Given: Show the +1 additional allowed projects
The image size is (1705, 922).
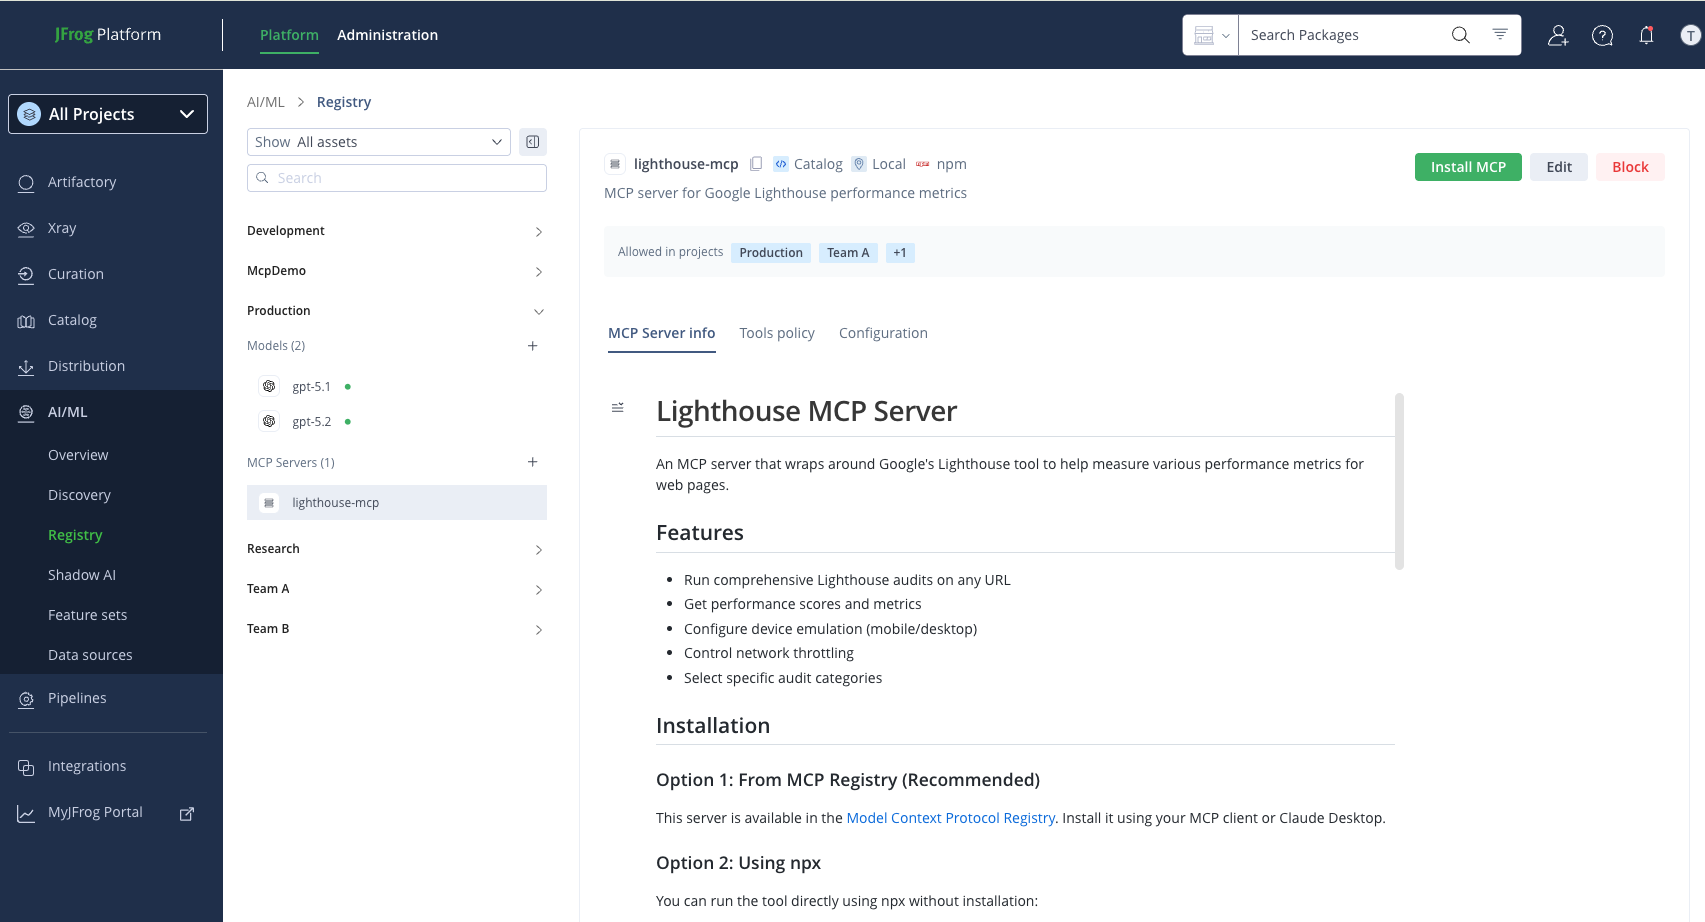Looking at the screenshot, I should click(x=900, y=253).
